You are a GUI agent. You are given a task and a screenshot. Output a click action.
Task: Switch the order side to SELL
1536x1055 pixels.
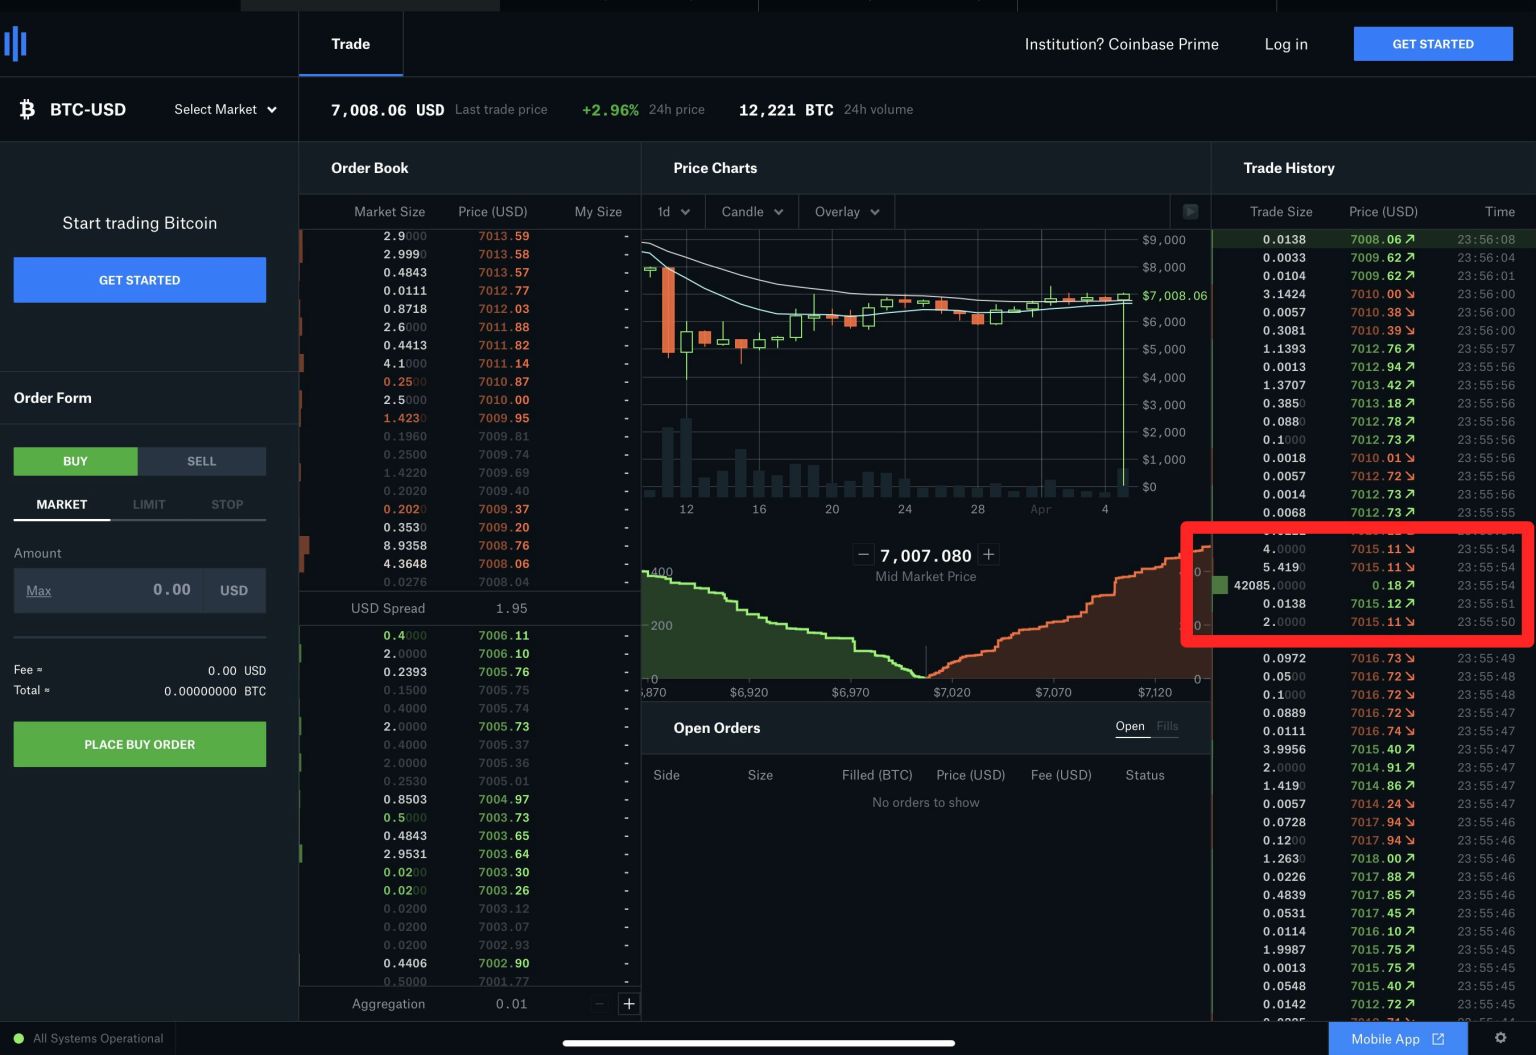tap(202, 461)
